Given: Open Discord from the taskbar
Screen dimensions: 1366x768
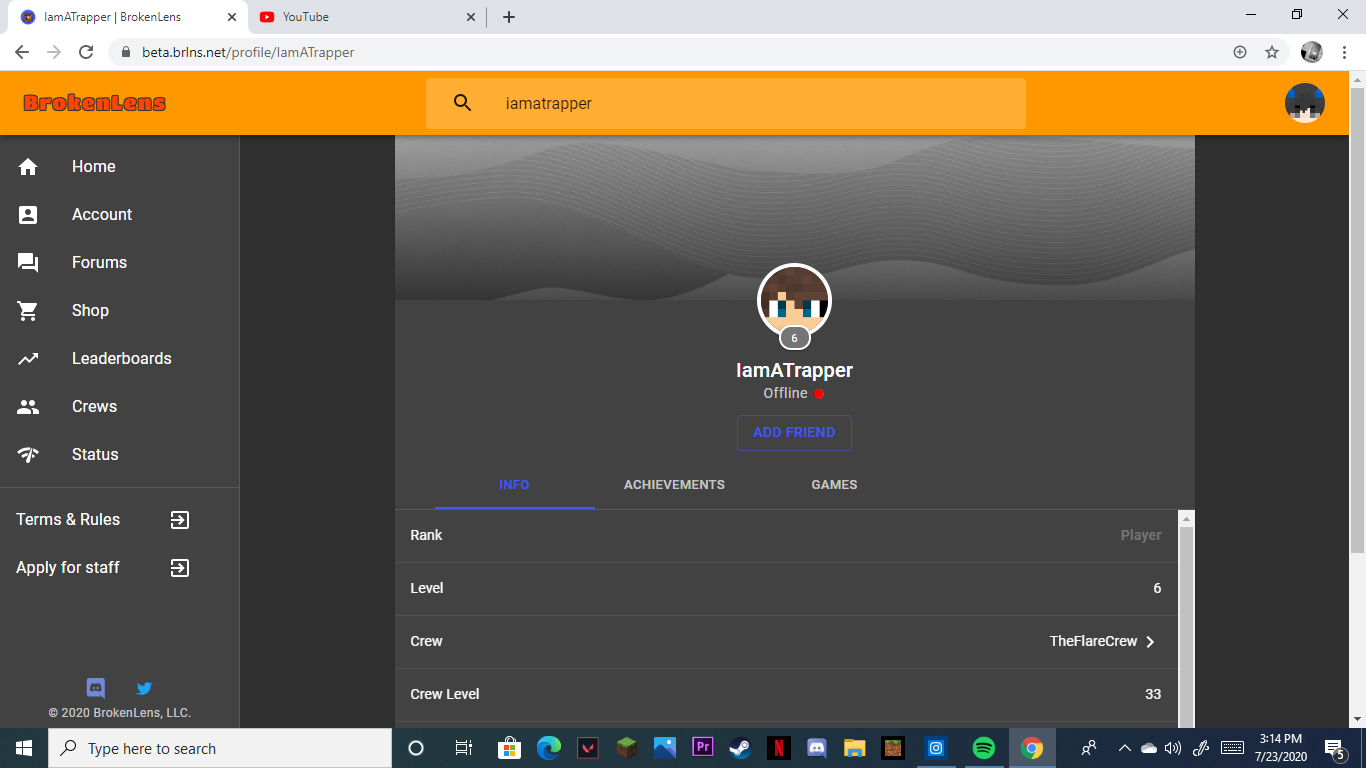Looking at the screenshot, I should [816, 748].
